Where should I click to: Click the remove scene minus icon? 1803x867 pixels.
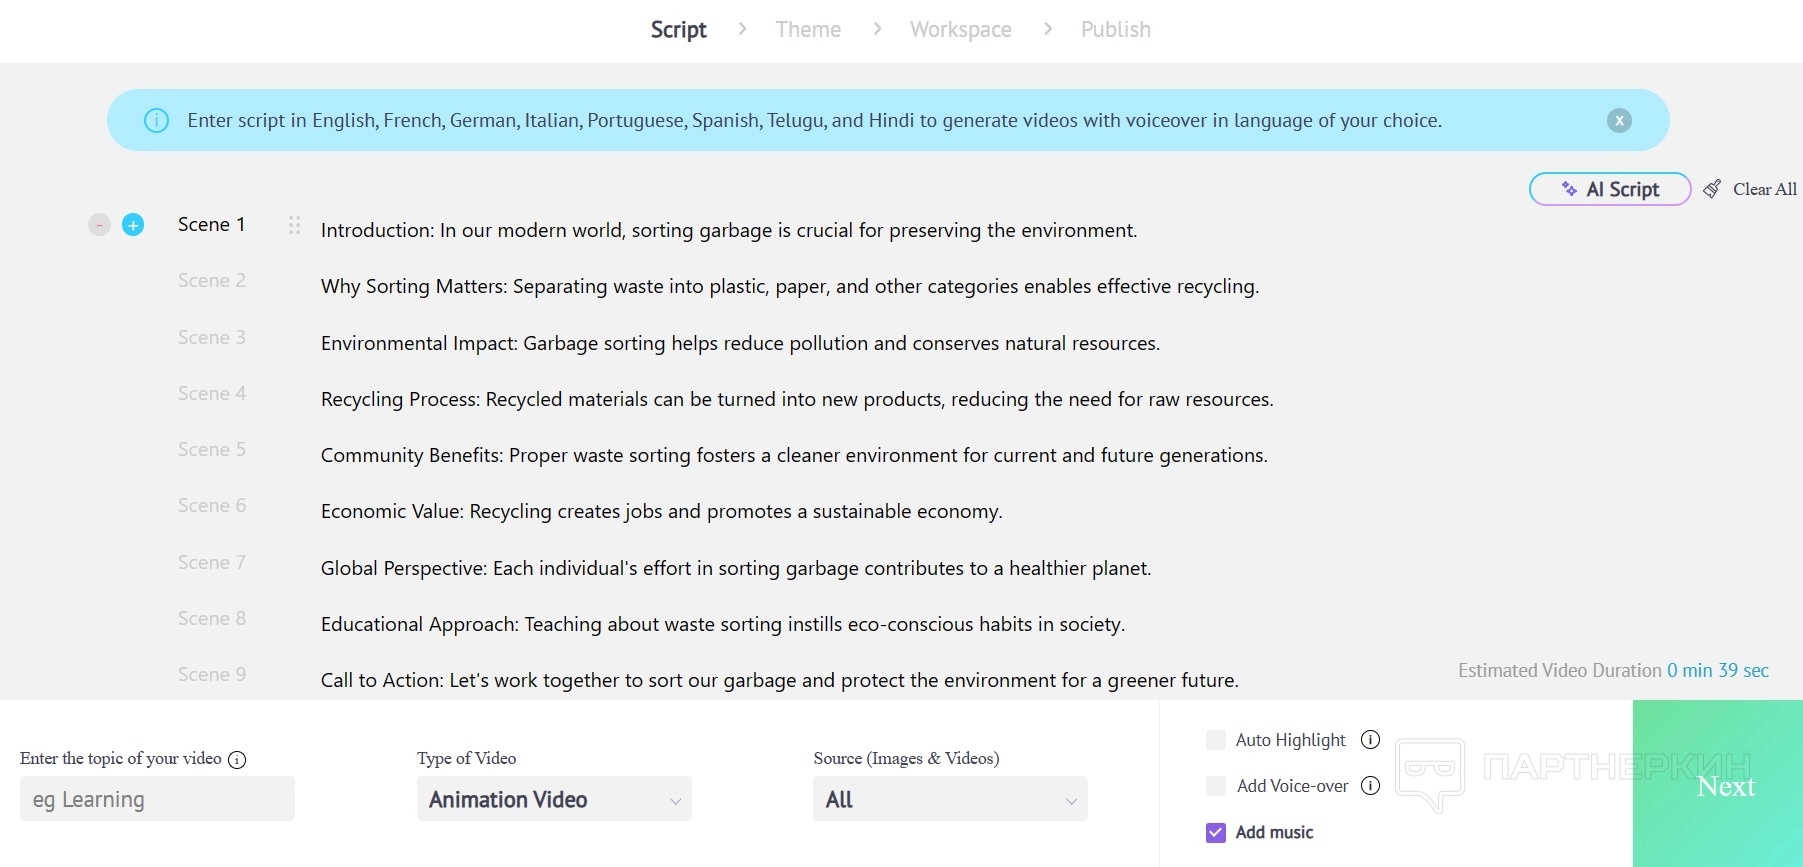[x=99, y=225]
